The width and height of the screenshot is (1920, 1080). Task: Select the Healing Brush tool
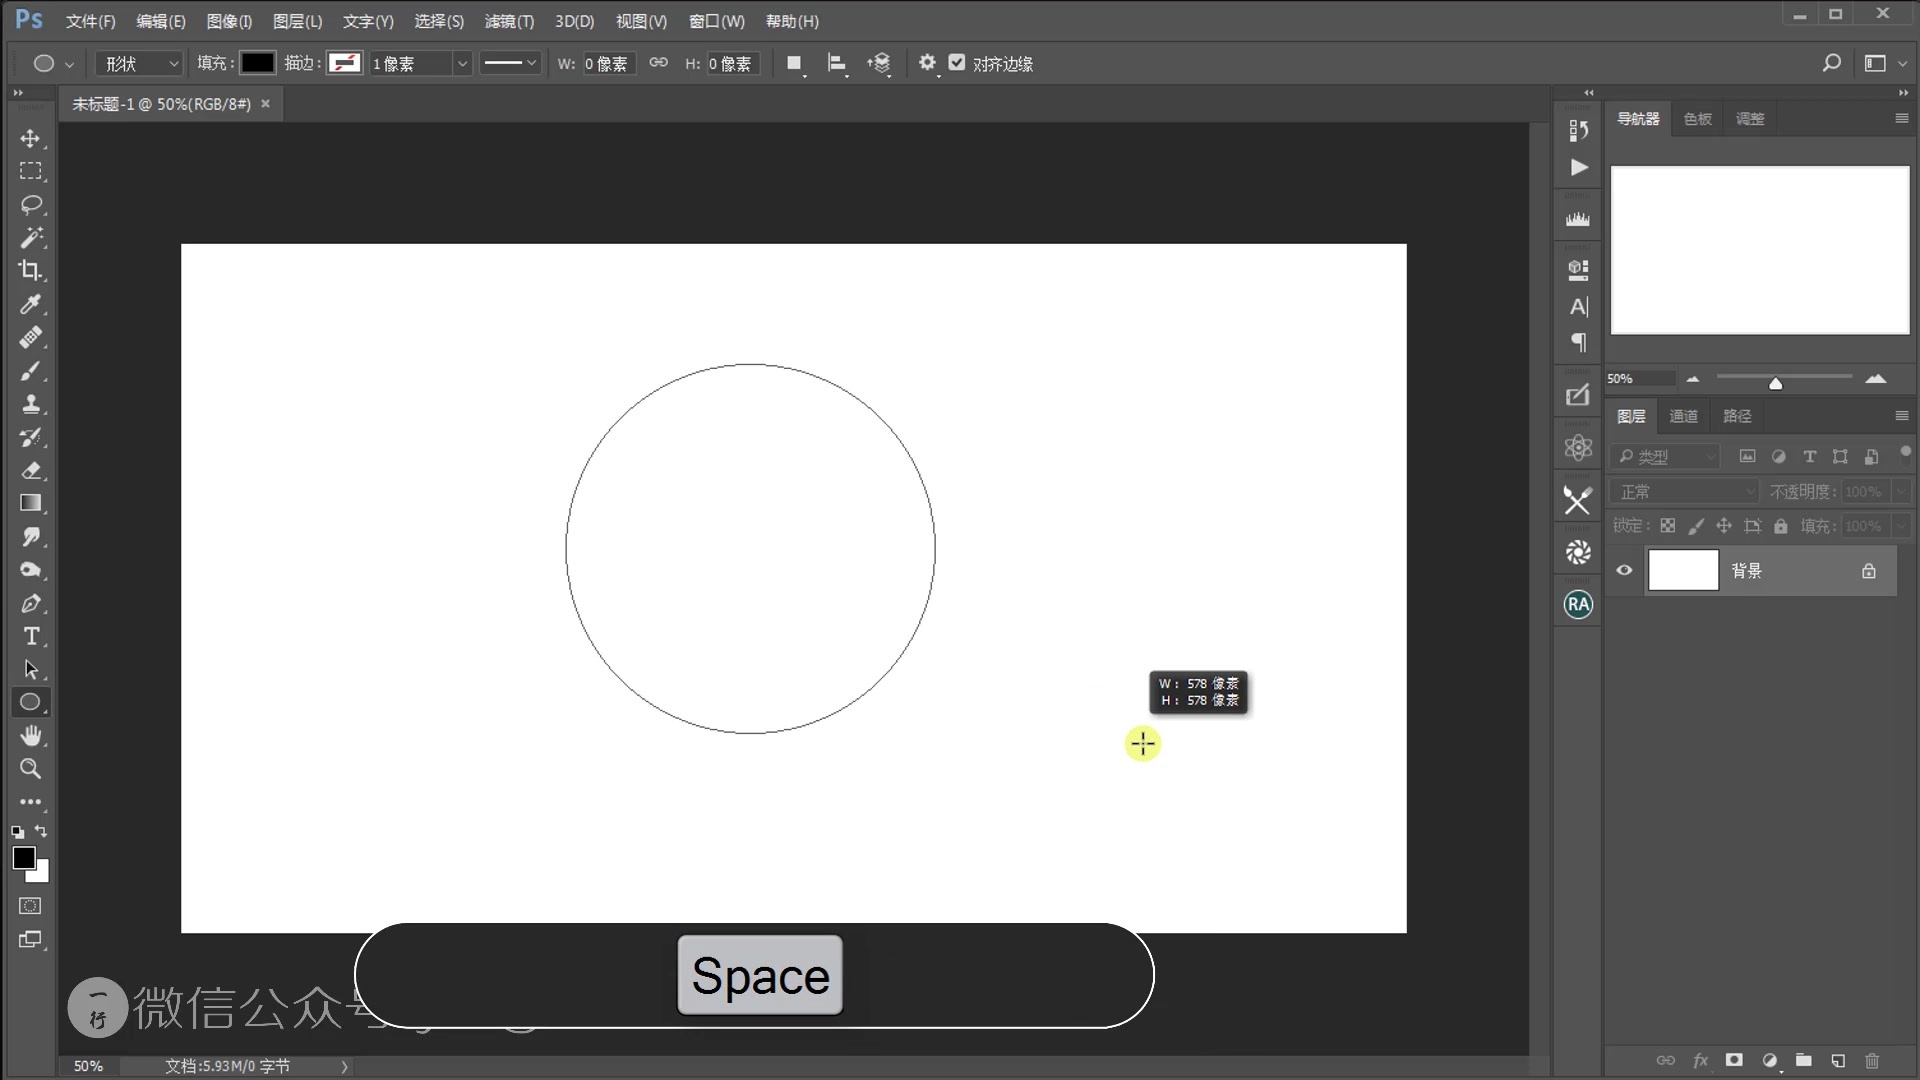click(x=30, y=337)
